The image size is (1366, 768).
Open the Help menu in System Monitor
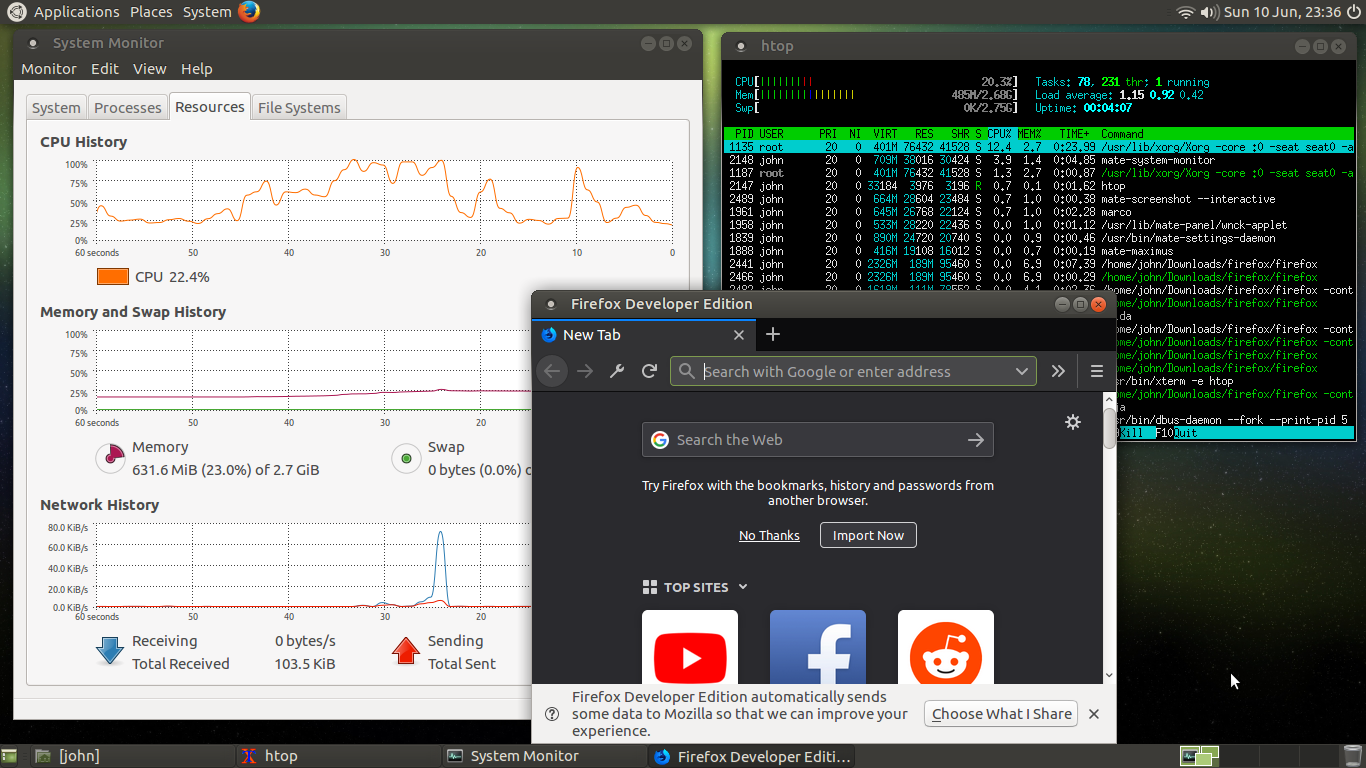[x=197, y=69]
